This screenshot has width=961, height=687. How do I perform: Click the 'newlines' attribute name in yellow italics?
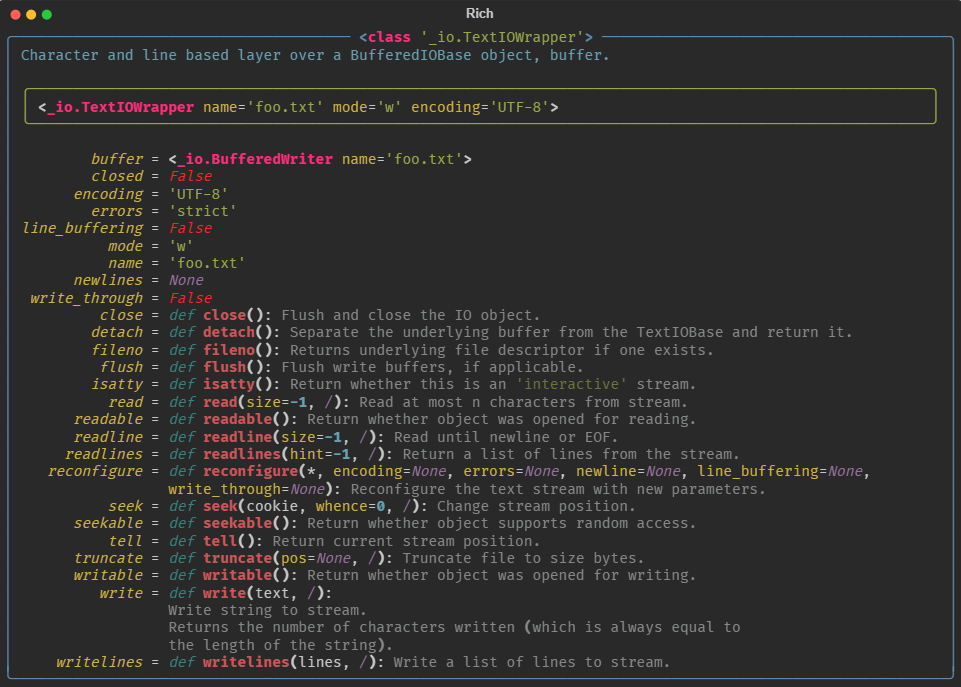click(x=108, y=281)
